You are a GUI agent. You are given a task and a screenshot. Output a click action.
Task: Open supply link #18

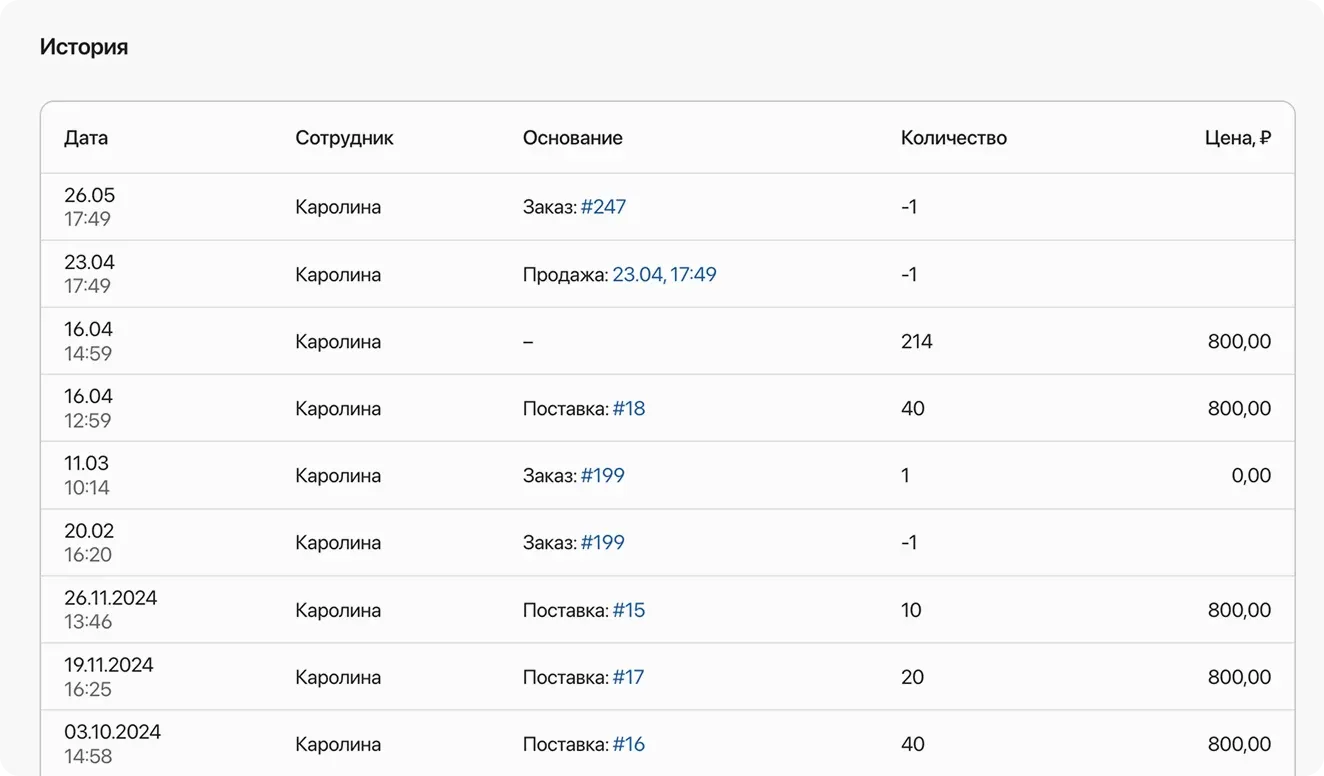[x=630, y=408]
